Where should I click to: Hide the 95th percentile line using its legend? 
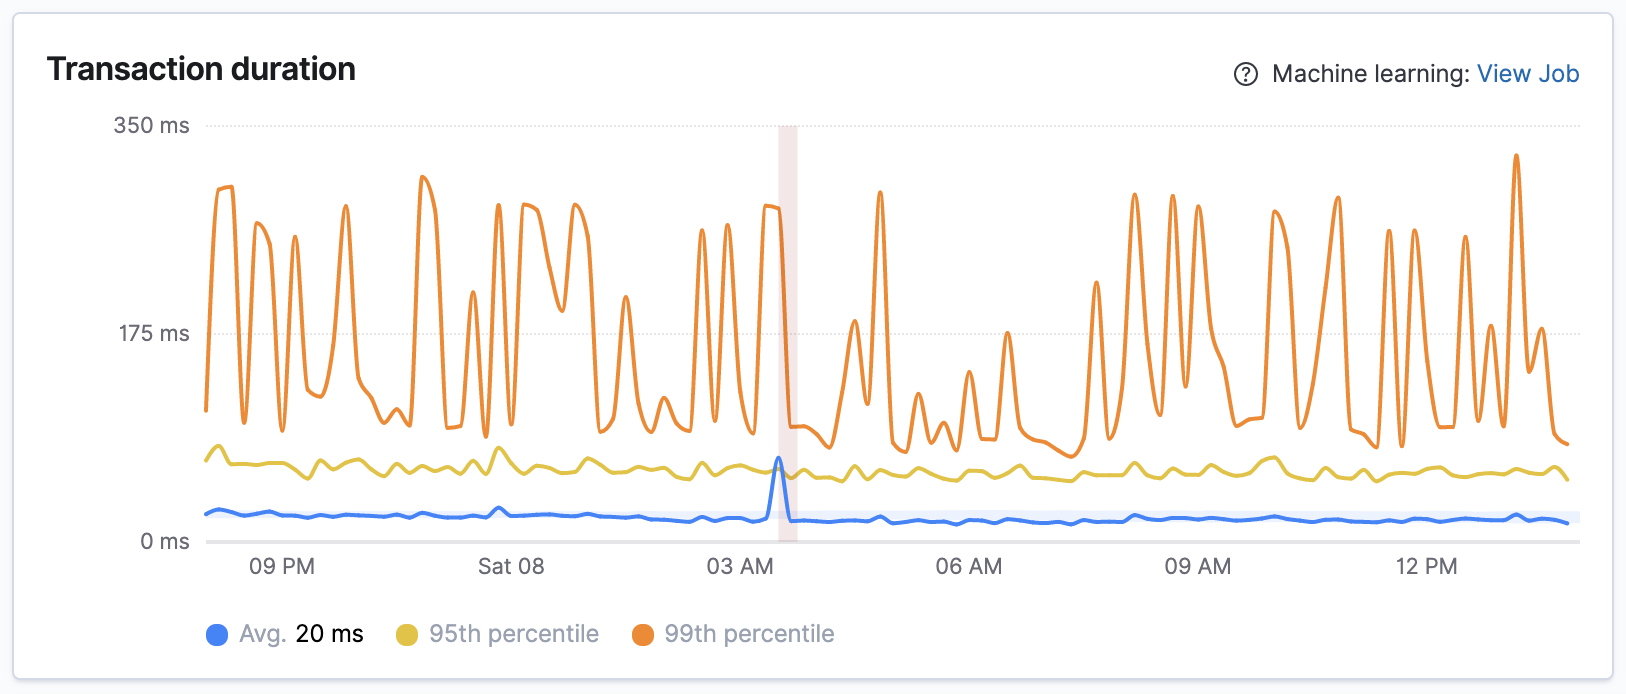click(x=497, y=633)
